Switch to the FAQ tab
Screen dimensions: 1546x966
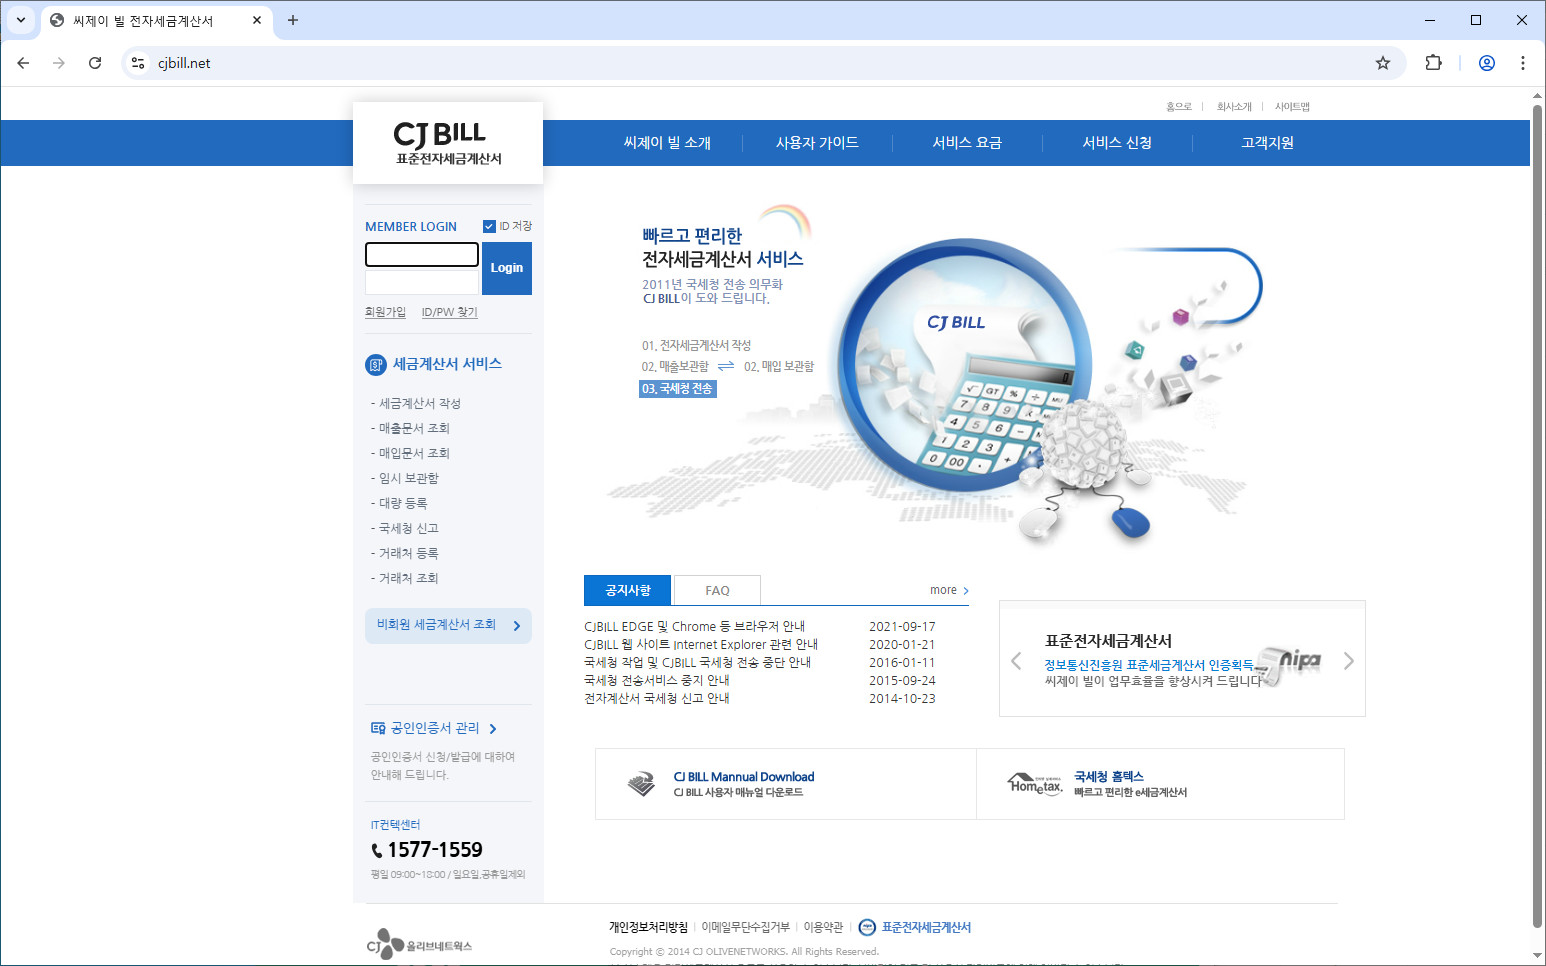point(717,590)
